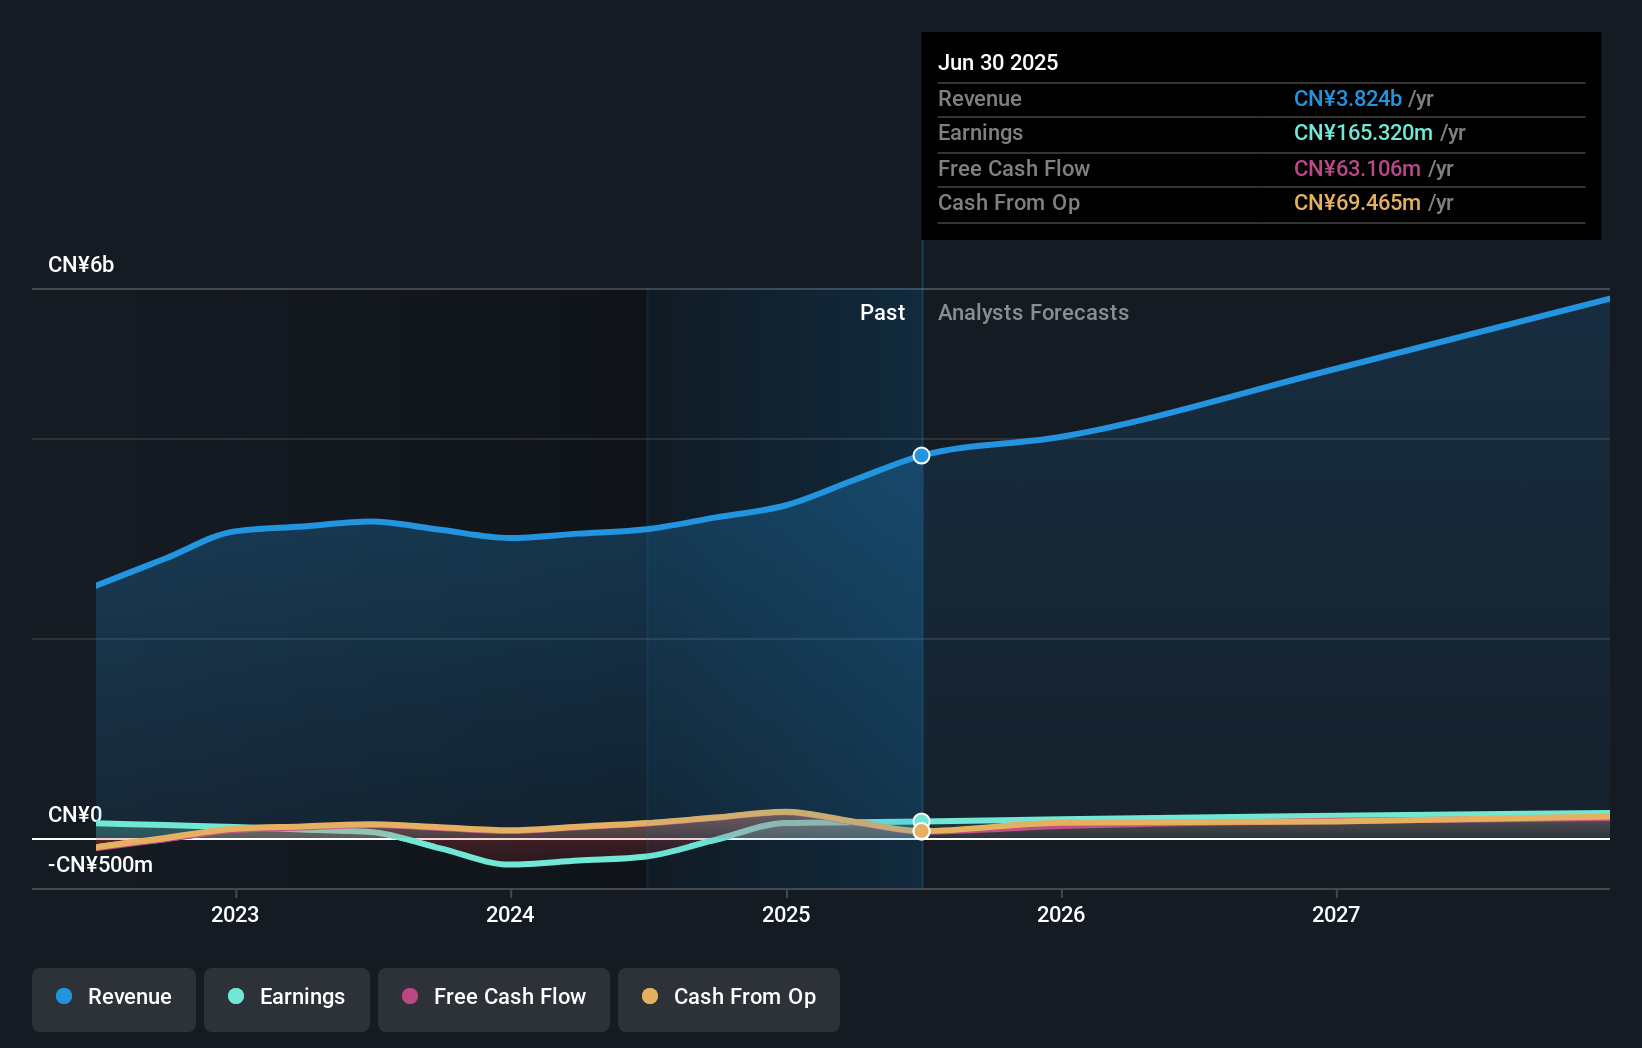Click the teal Earnings legend dot
Screen dimensions: 1642x1048
(x=234, y=997)
